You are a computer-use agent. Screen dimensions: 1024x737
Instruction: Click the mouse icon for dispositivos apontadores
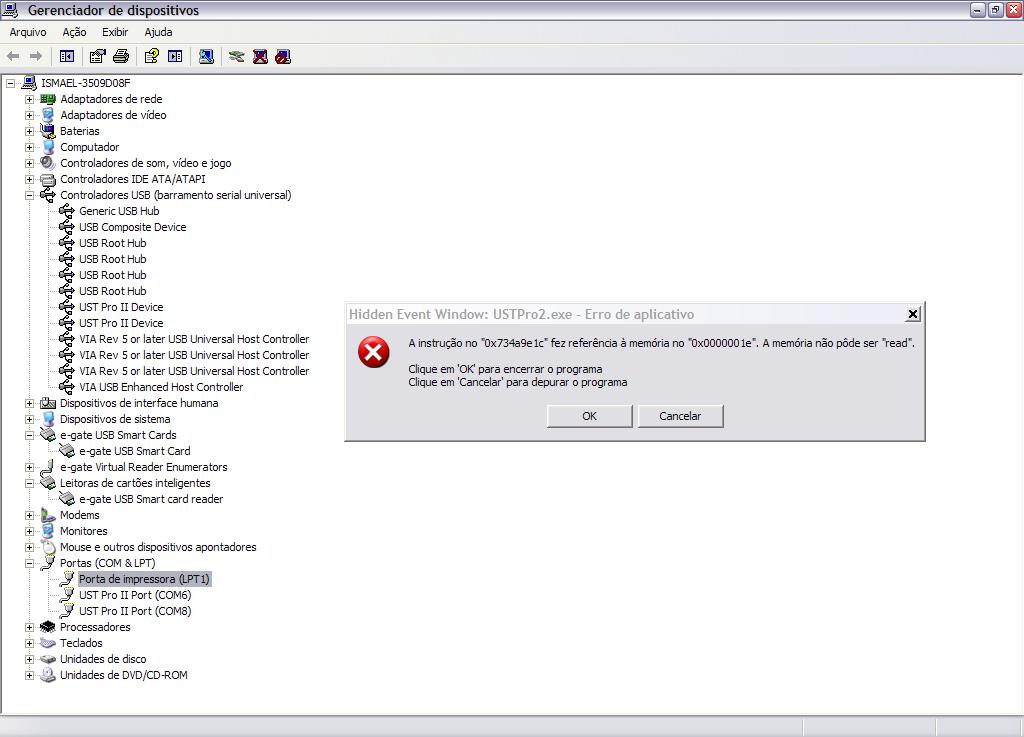(x=48, y=547)
